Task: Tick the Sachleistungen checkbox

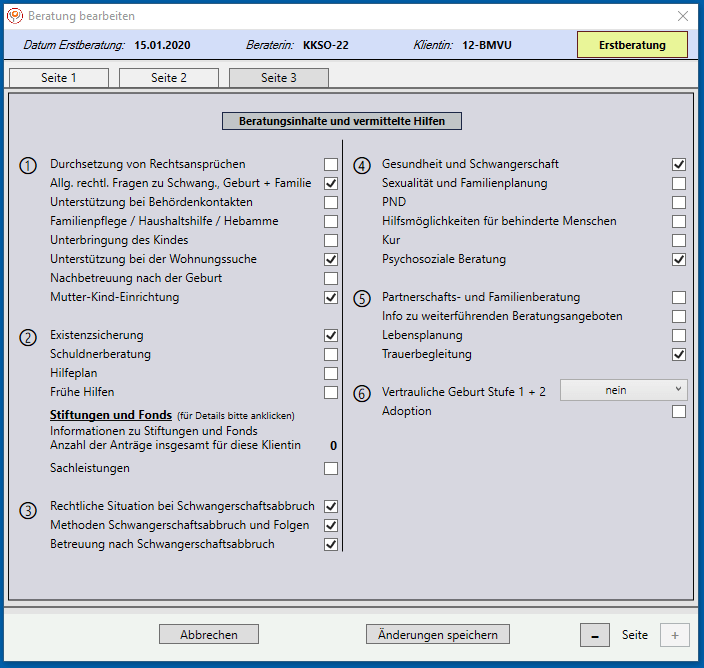Action: [x=331, y=468]
